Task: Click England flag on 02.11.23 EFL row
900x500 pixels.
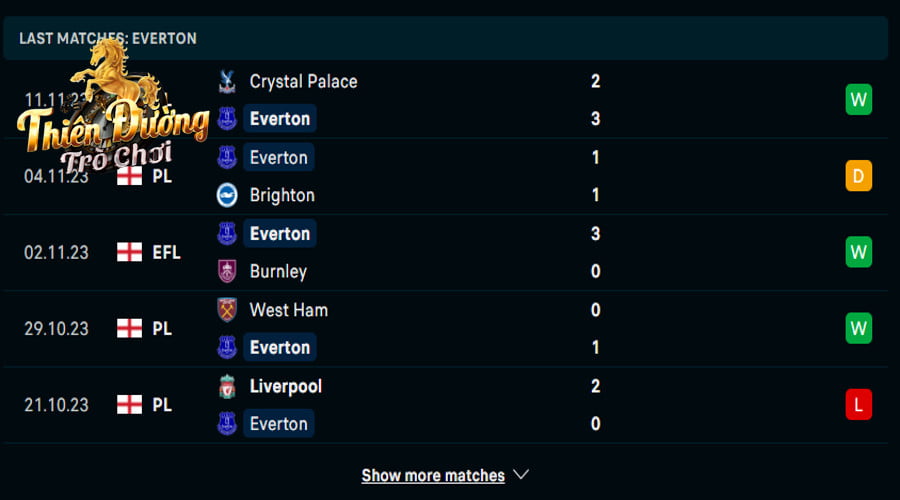Action: tap(129, 252)
